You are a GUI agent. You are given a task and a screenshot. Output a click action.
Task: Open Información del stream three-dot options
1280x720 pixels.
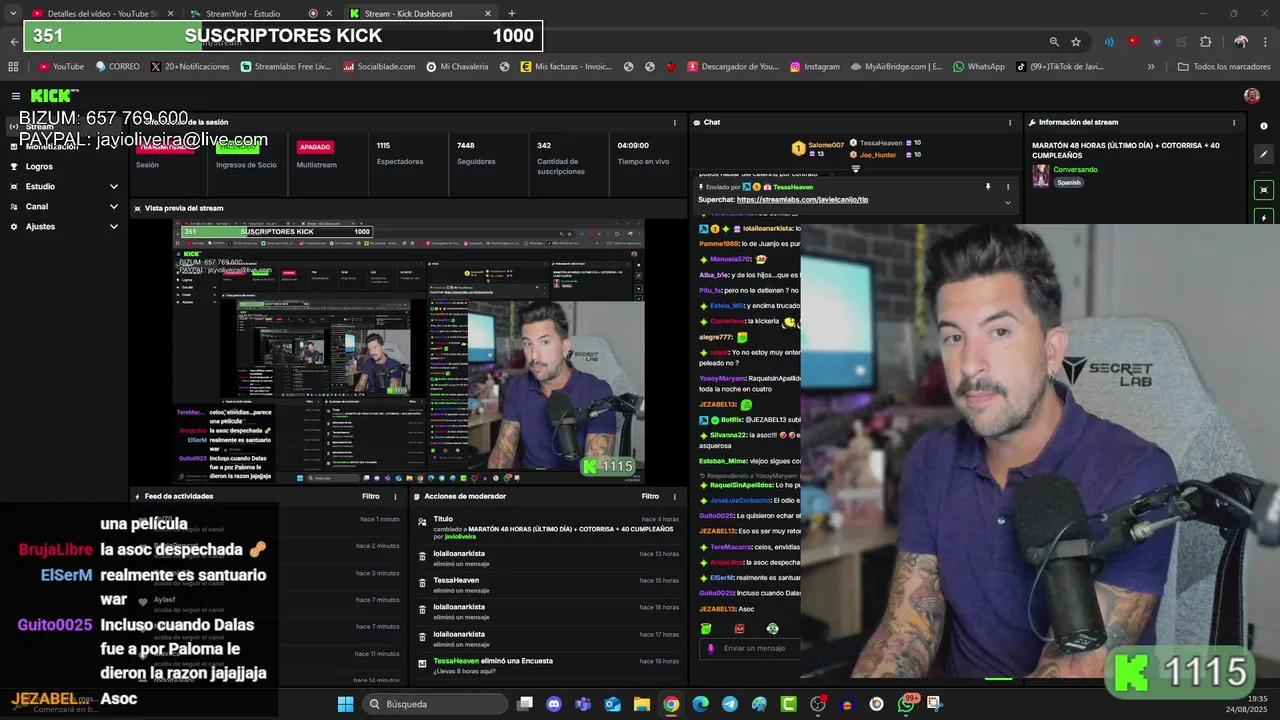(x=1234, y=122)
